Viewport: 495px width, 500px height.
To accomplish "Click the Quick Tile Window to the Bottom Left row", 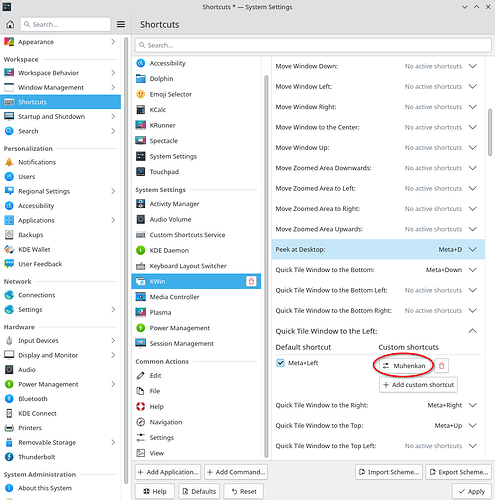I will click(378, 290).
